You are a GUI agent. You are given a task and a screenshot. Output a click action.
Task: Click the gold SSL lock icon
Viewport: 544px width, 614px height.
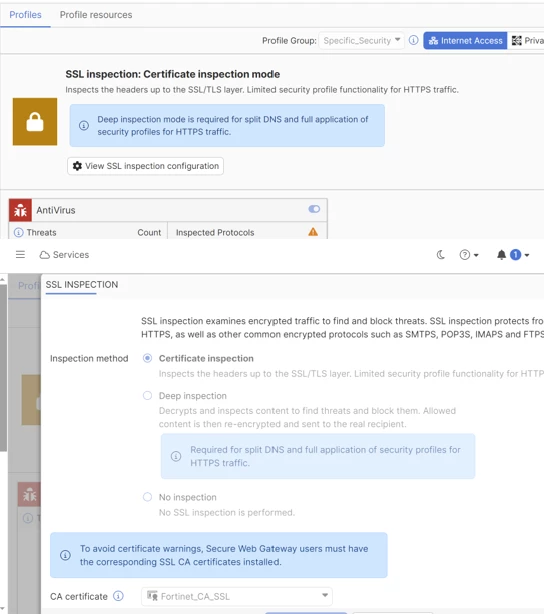pyautogui.click(x=35, y=122)
